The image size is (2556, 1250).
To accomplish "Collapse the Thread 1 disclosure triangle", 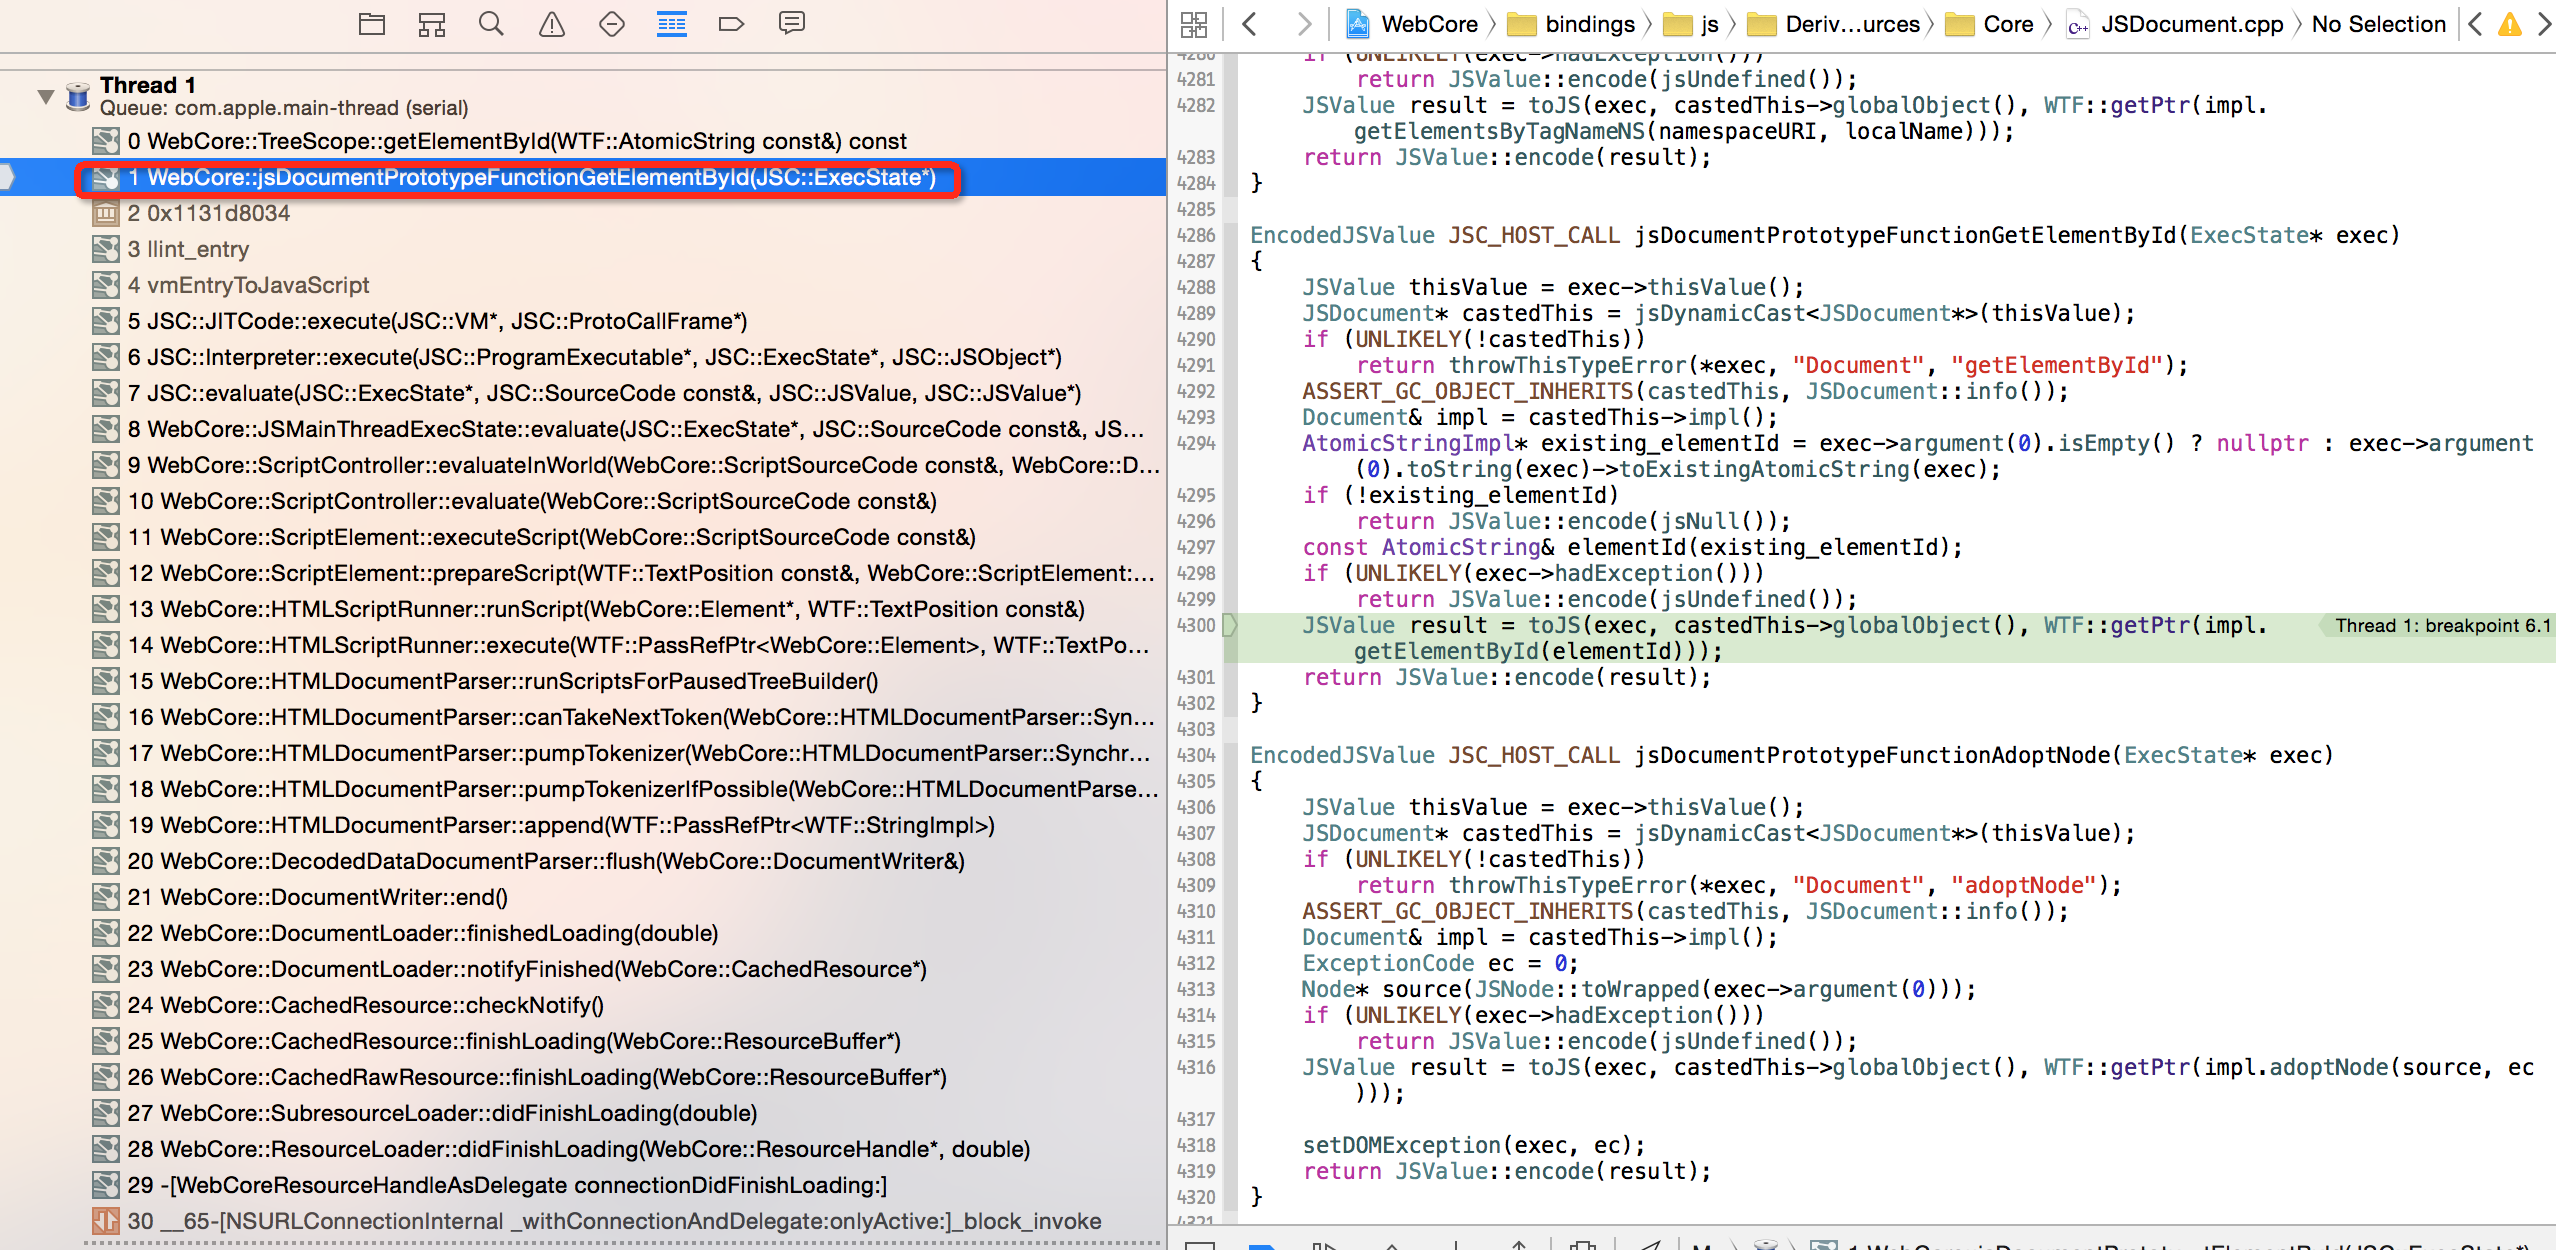I will pyautogui.click(x=45, y=97).
